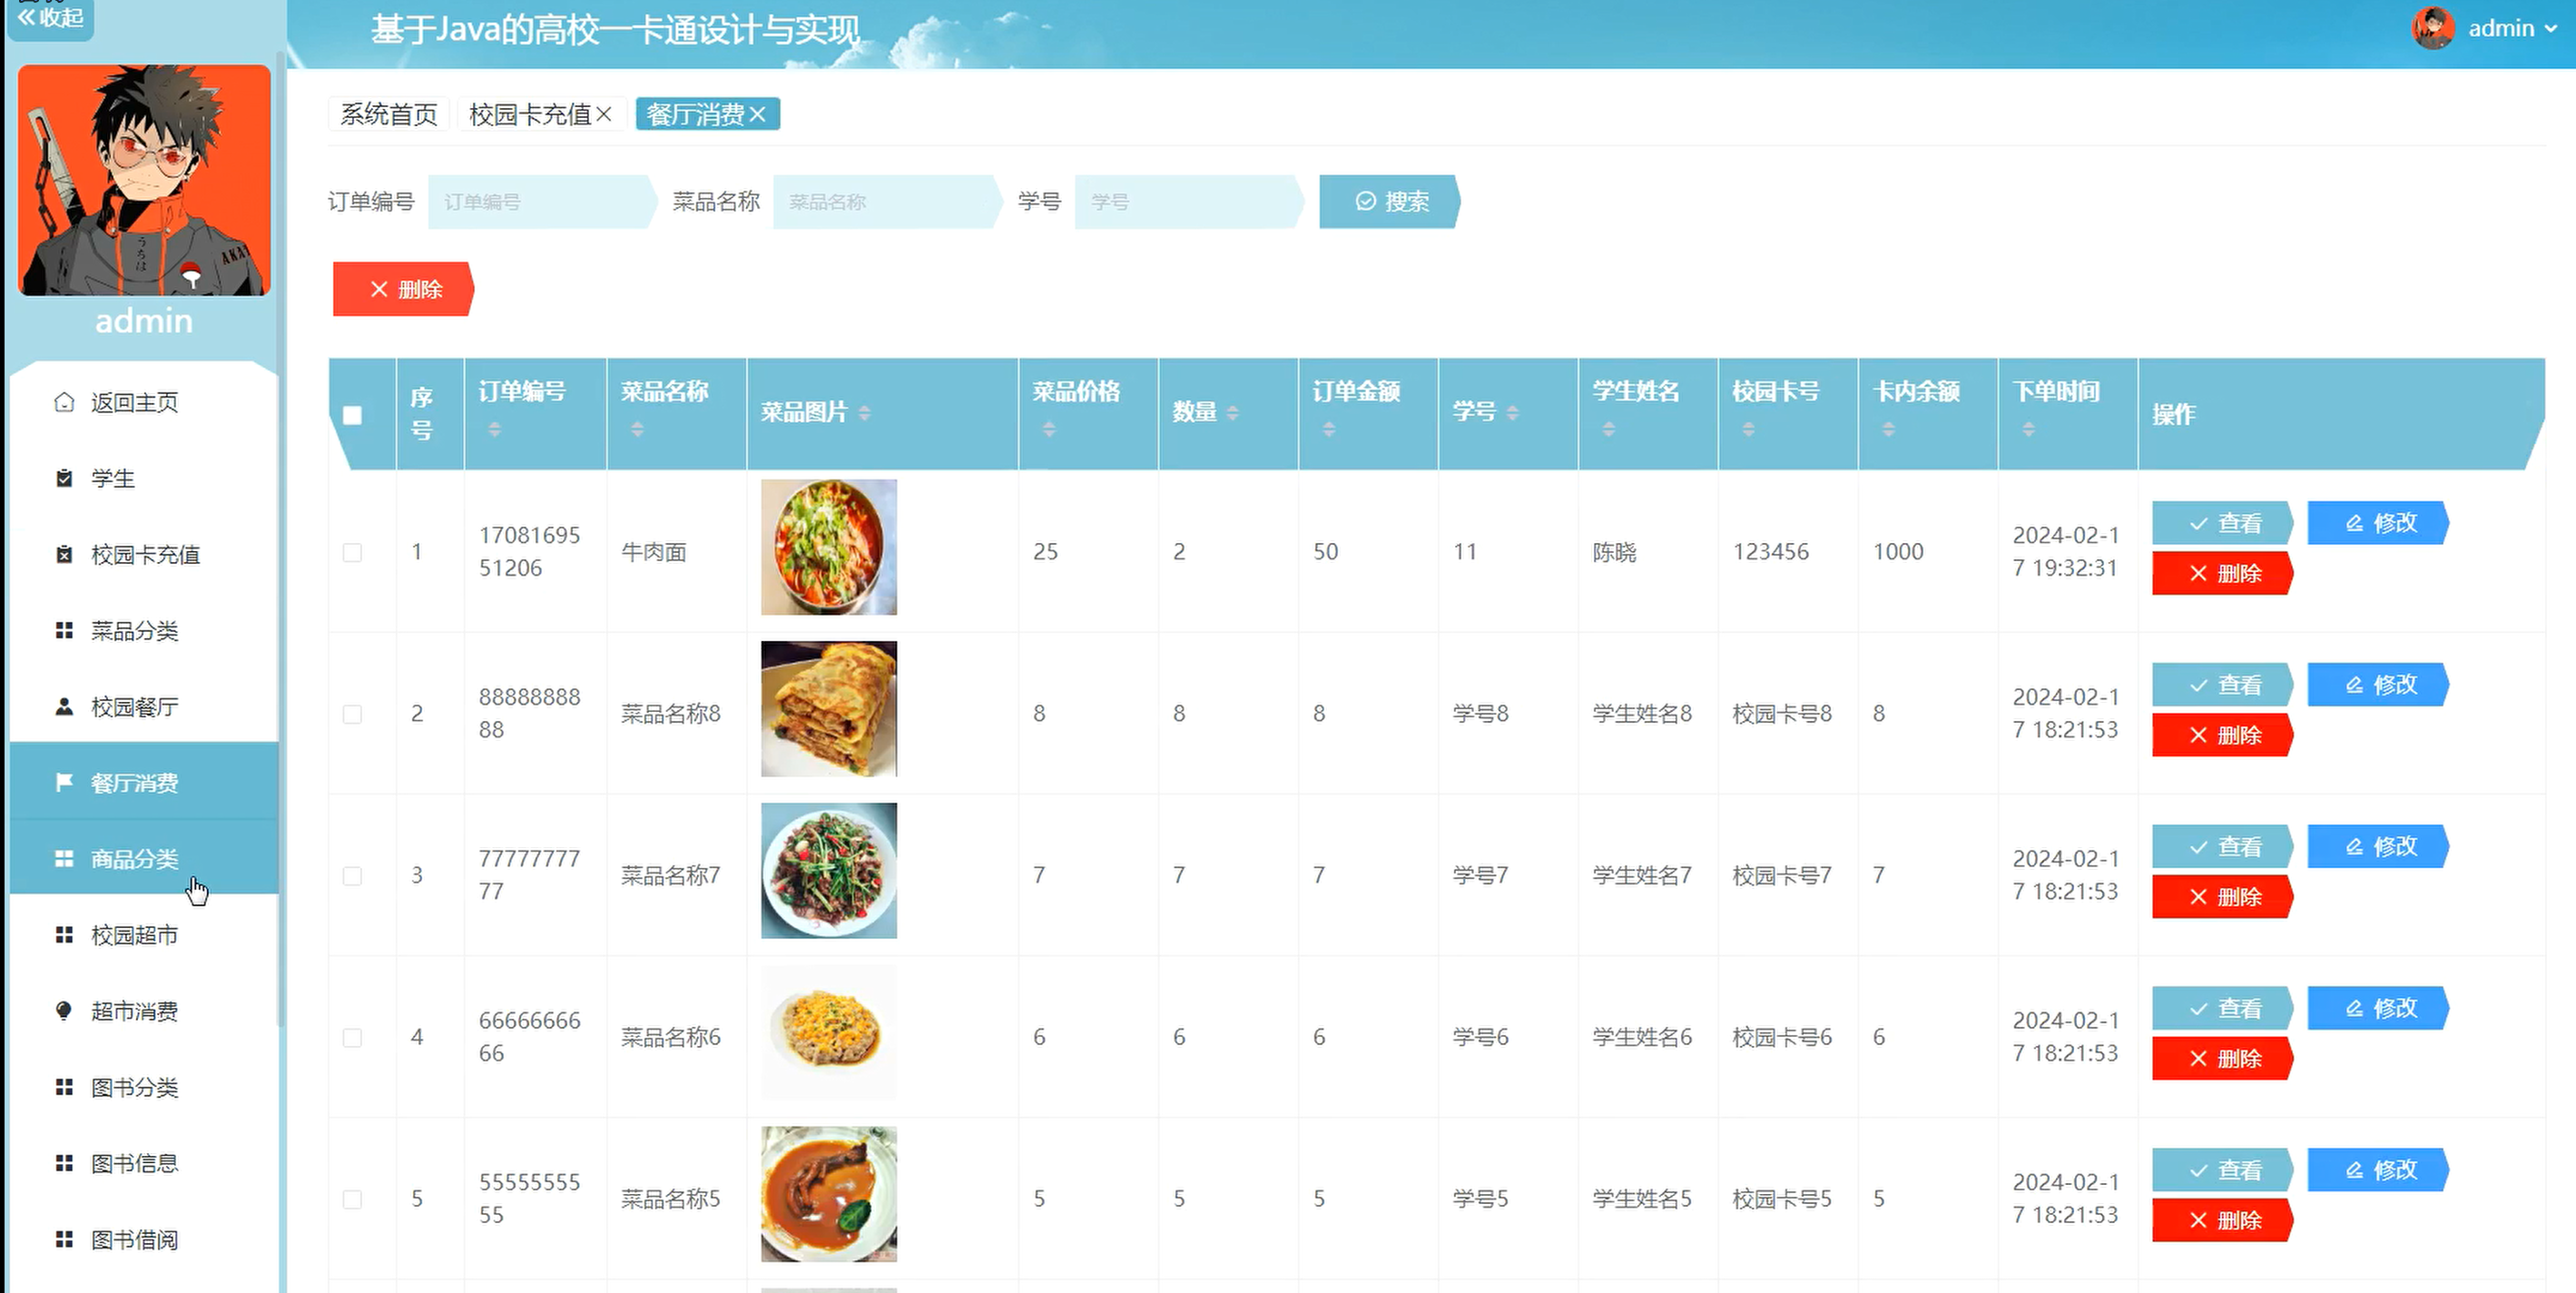Check the row 4 菜品名称6 checkbox
The width and height of the screenshot is (2576, 1293).
(x=352, y=1037)
